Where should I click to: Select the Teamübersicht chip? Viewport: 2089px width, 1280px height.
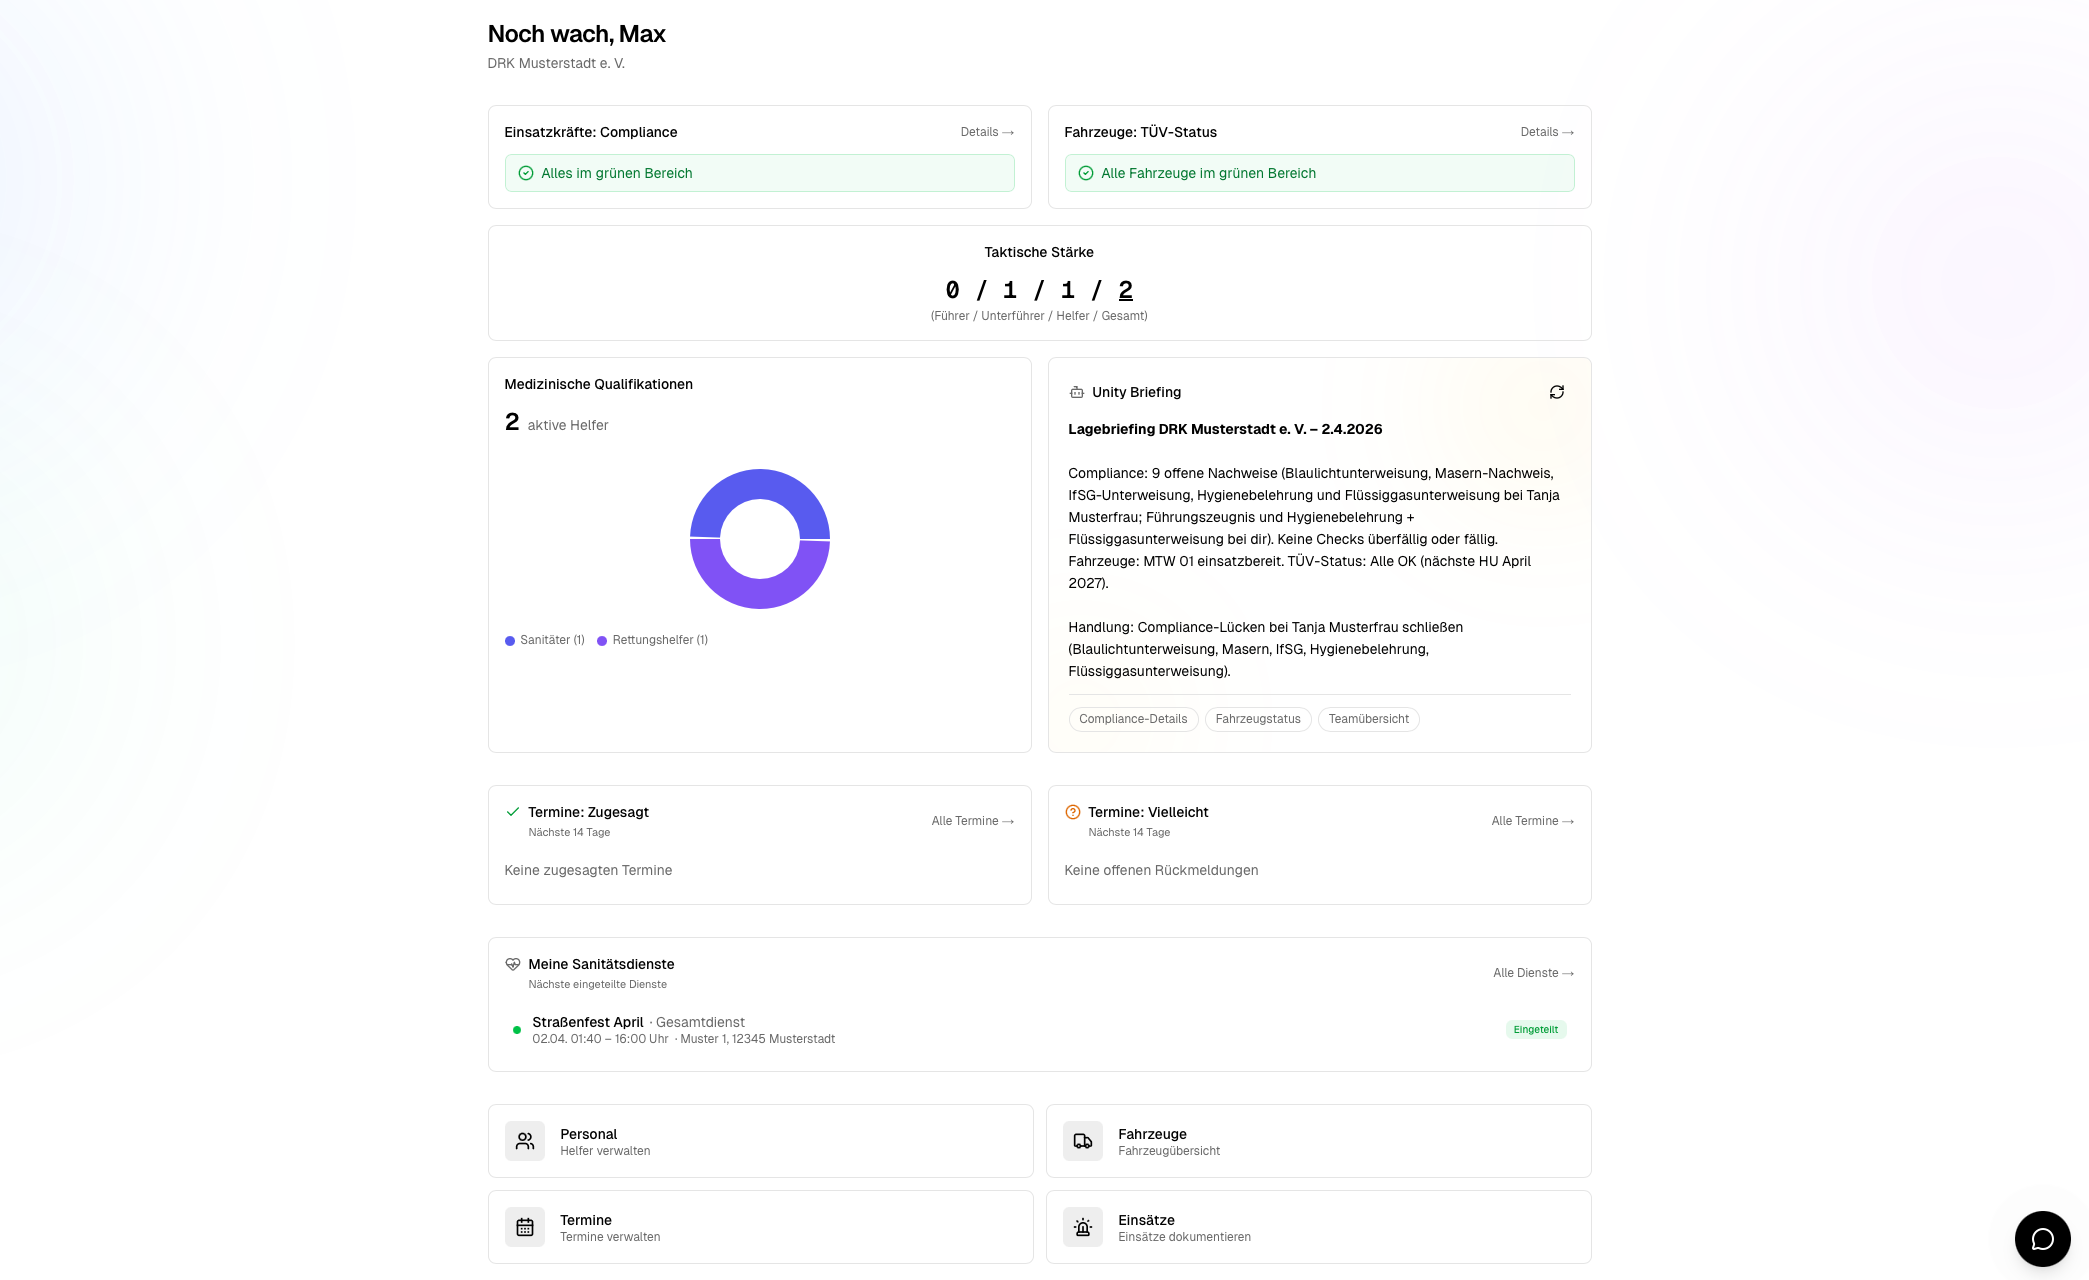coord(1368,719)
